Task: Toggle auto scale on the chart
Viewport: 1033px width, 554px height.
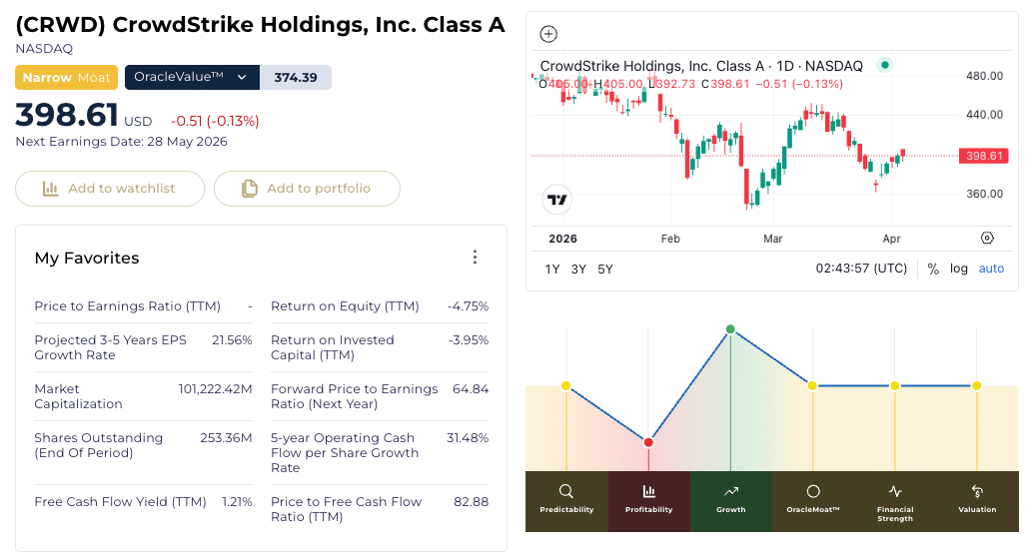Action: (x=991, y=268)
